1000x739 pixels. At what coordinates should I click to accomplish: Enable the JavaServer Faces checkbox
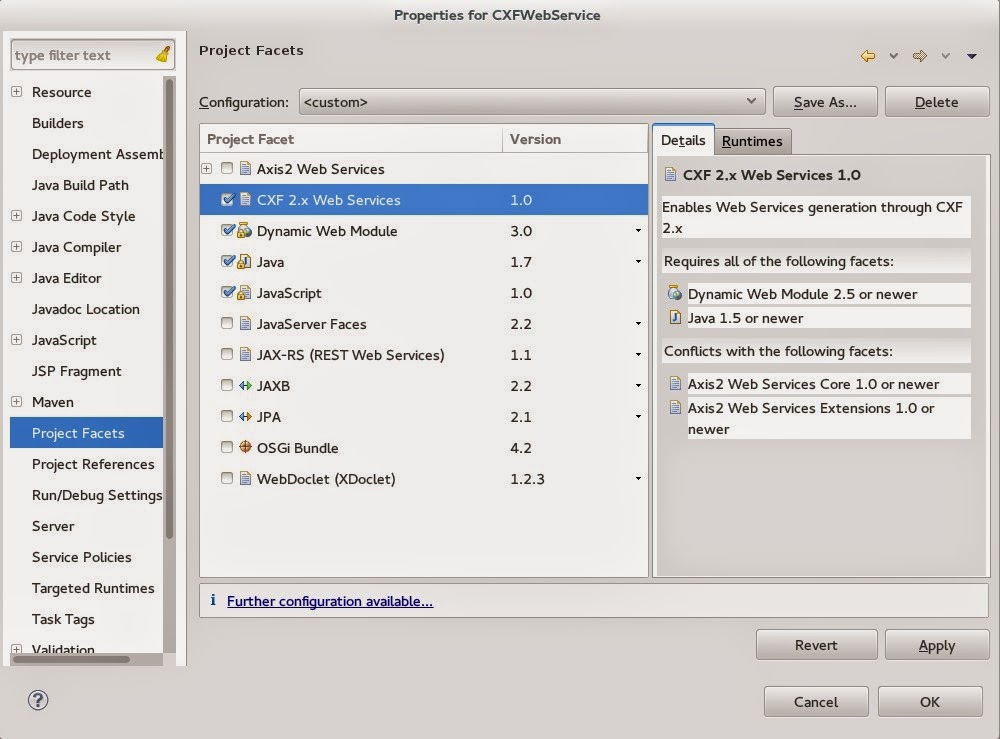226,323
